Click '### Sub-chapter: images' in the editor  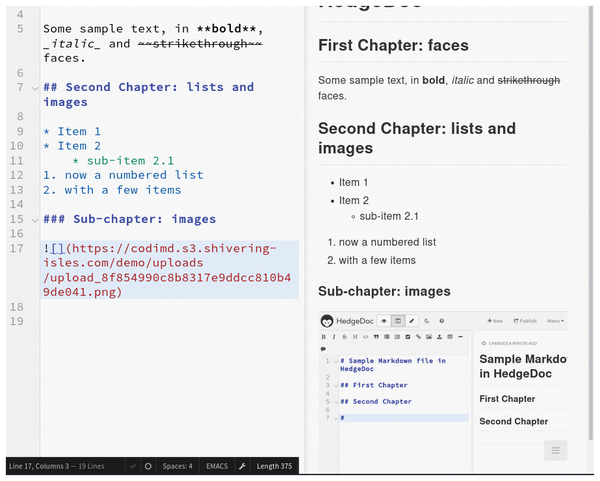click(x=129, y=219)
